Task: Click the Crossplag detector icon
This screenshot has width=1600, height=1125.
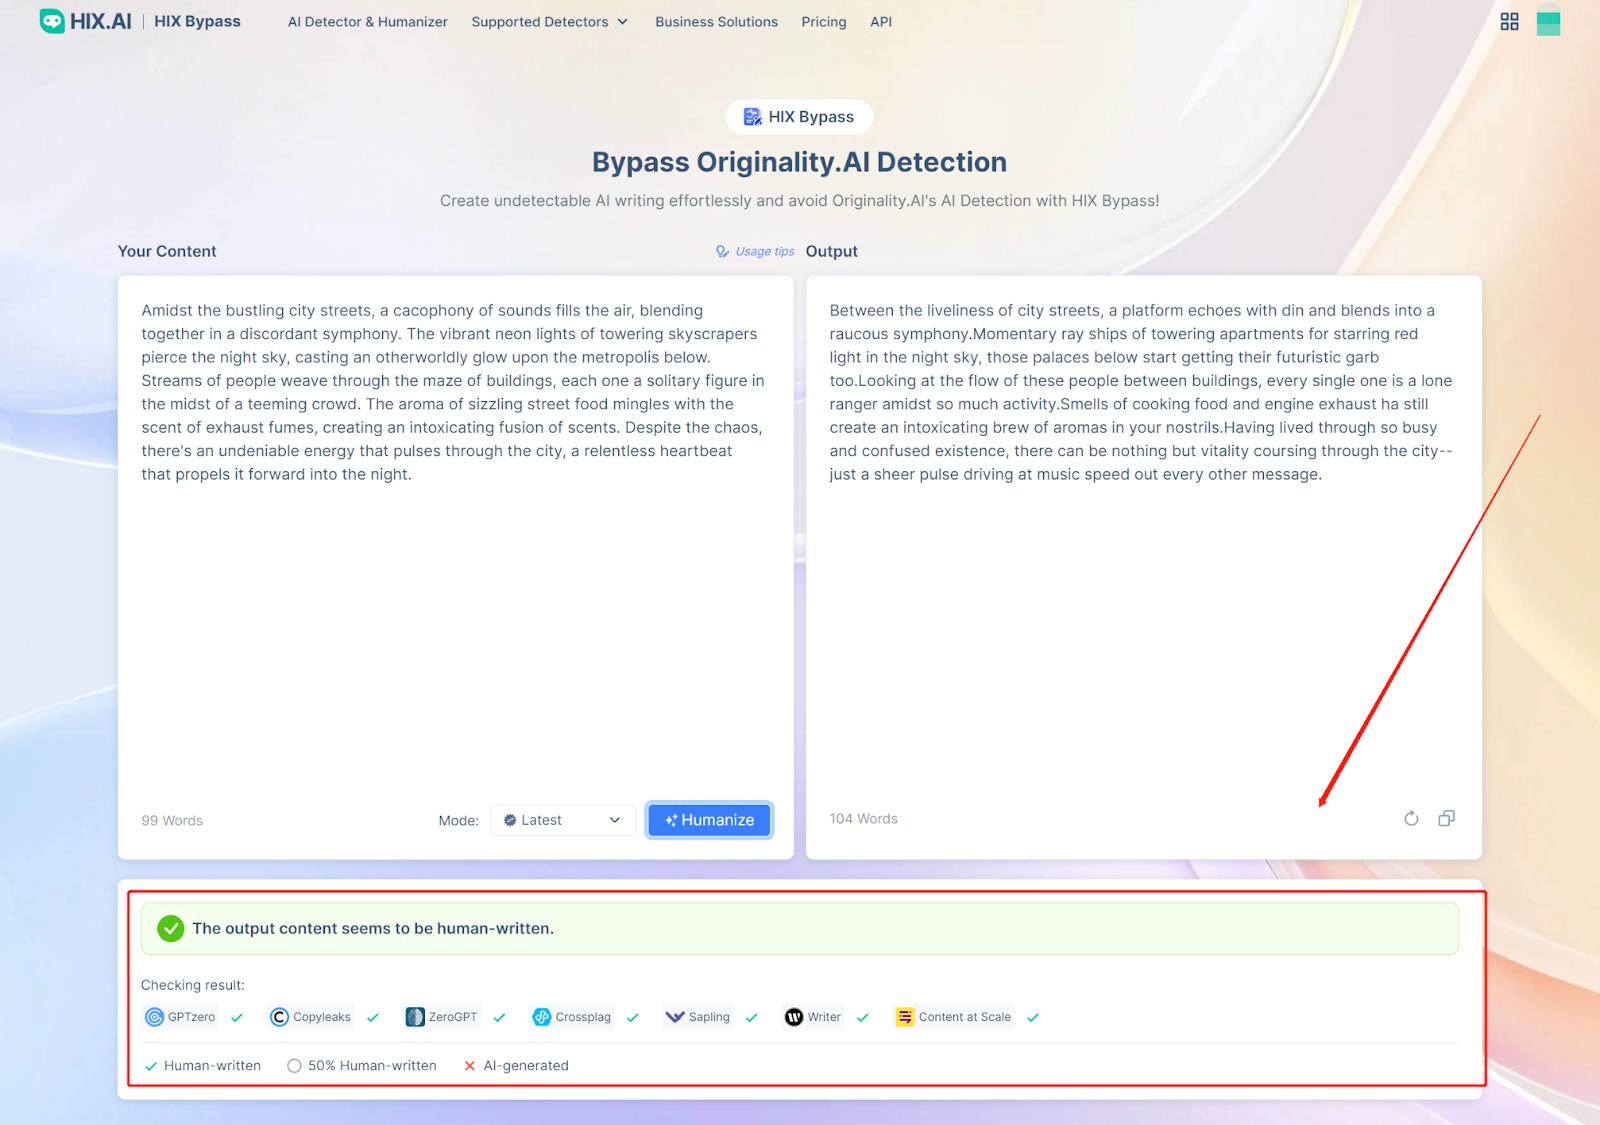Action: [x=542, y=1017]
